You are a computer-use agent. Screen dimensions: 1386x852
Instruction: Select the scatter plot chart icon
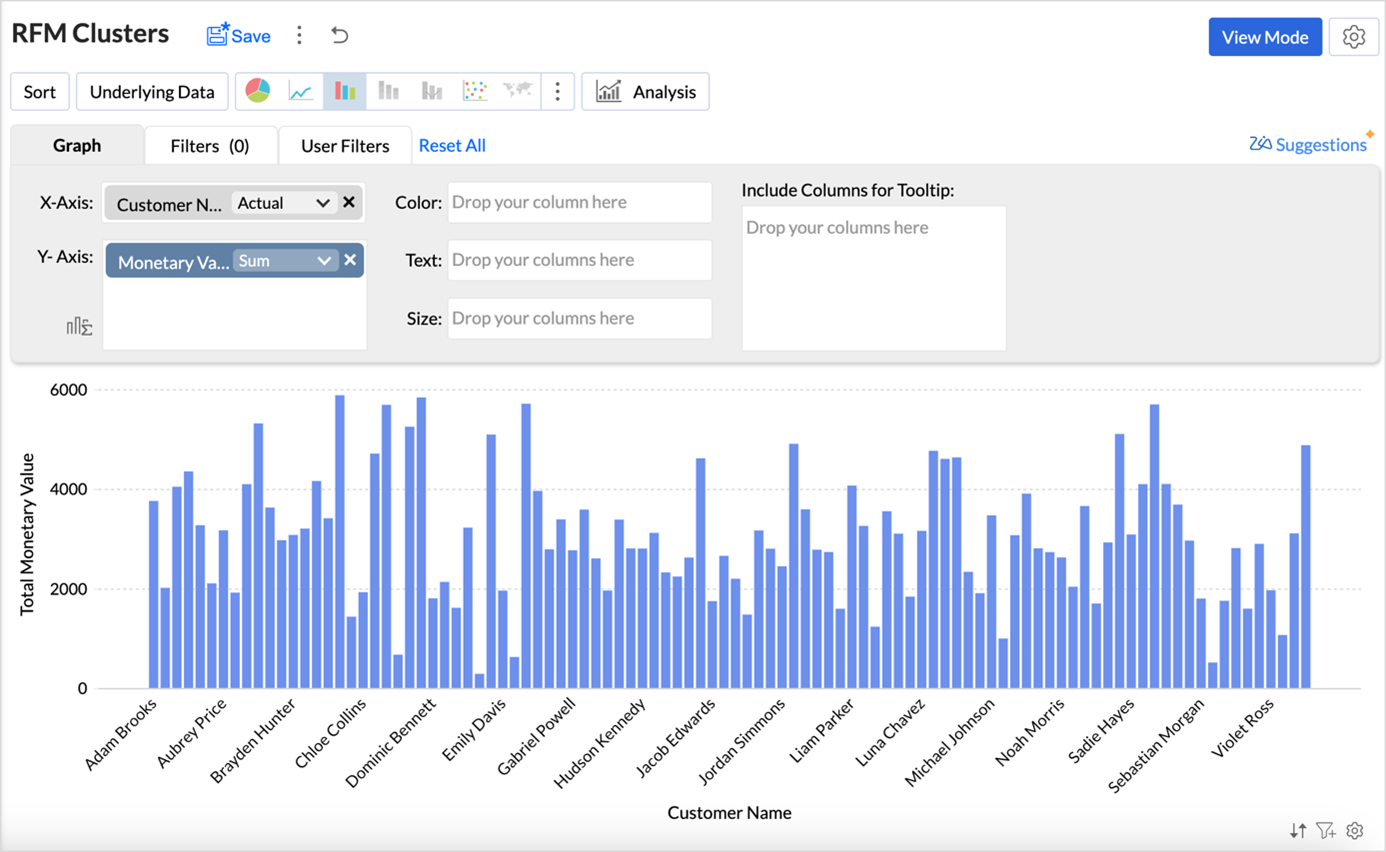click(x=475, y=91)
